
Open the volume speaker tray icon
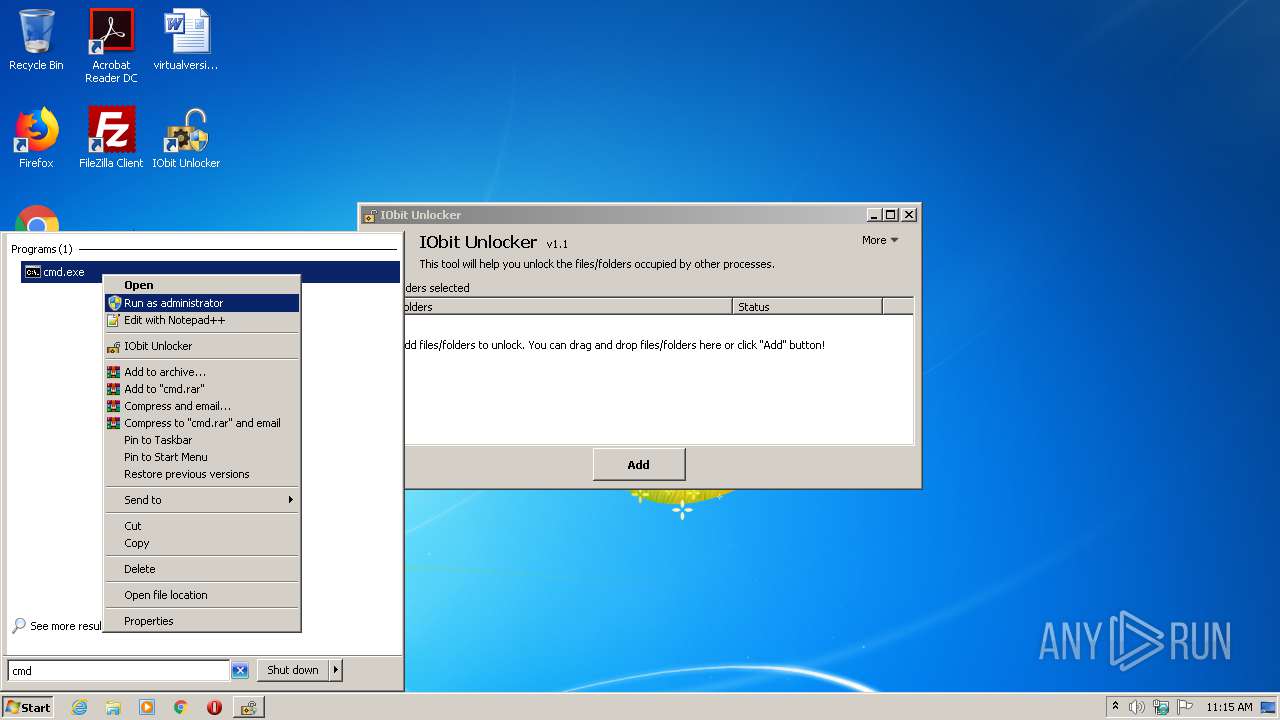1137,707
